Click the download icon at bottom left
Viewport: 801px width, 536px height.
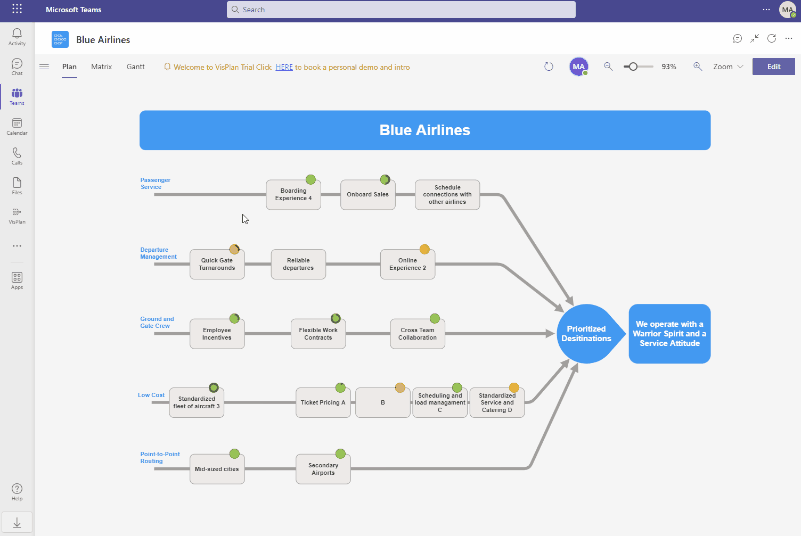(x=17, y=523)
